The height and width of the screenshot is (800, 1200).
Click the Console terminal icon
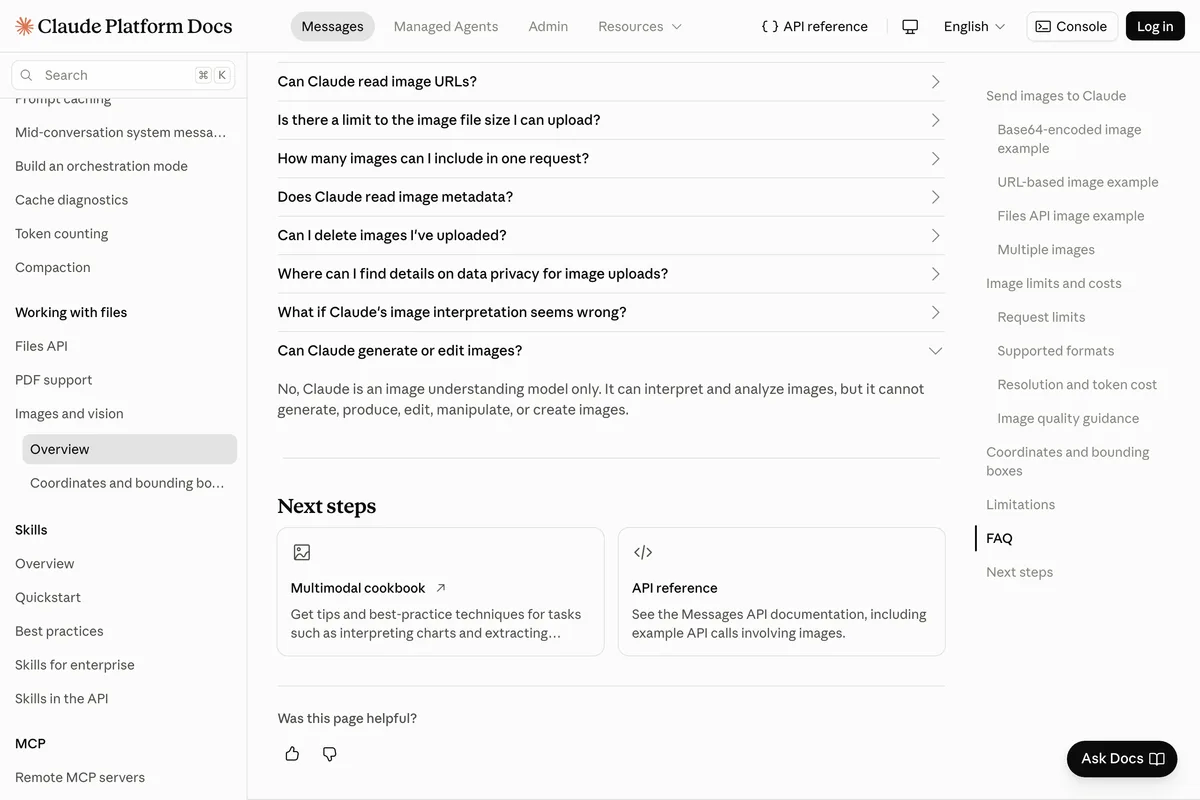tap(1043, 27)
